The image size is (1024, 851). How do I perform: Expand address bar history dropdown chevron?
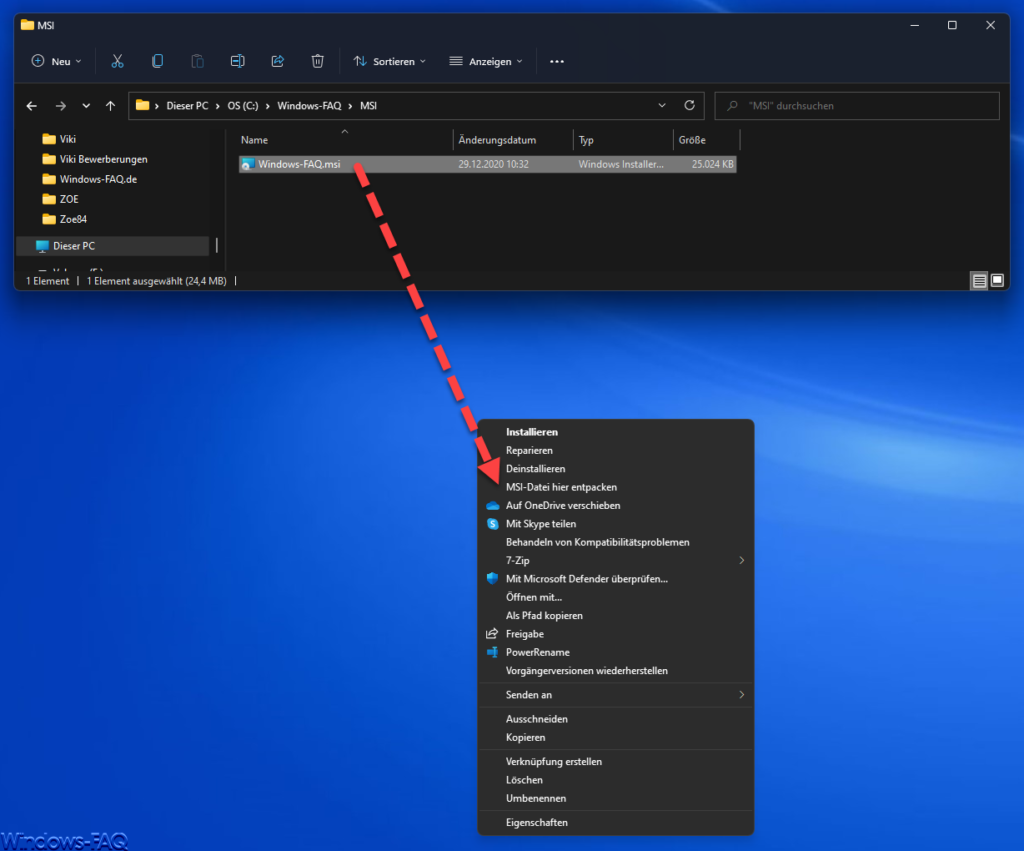[662, 105]
